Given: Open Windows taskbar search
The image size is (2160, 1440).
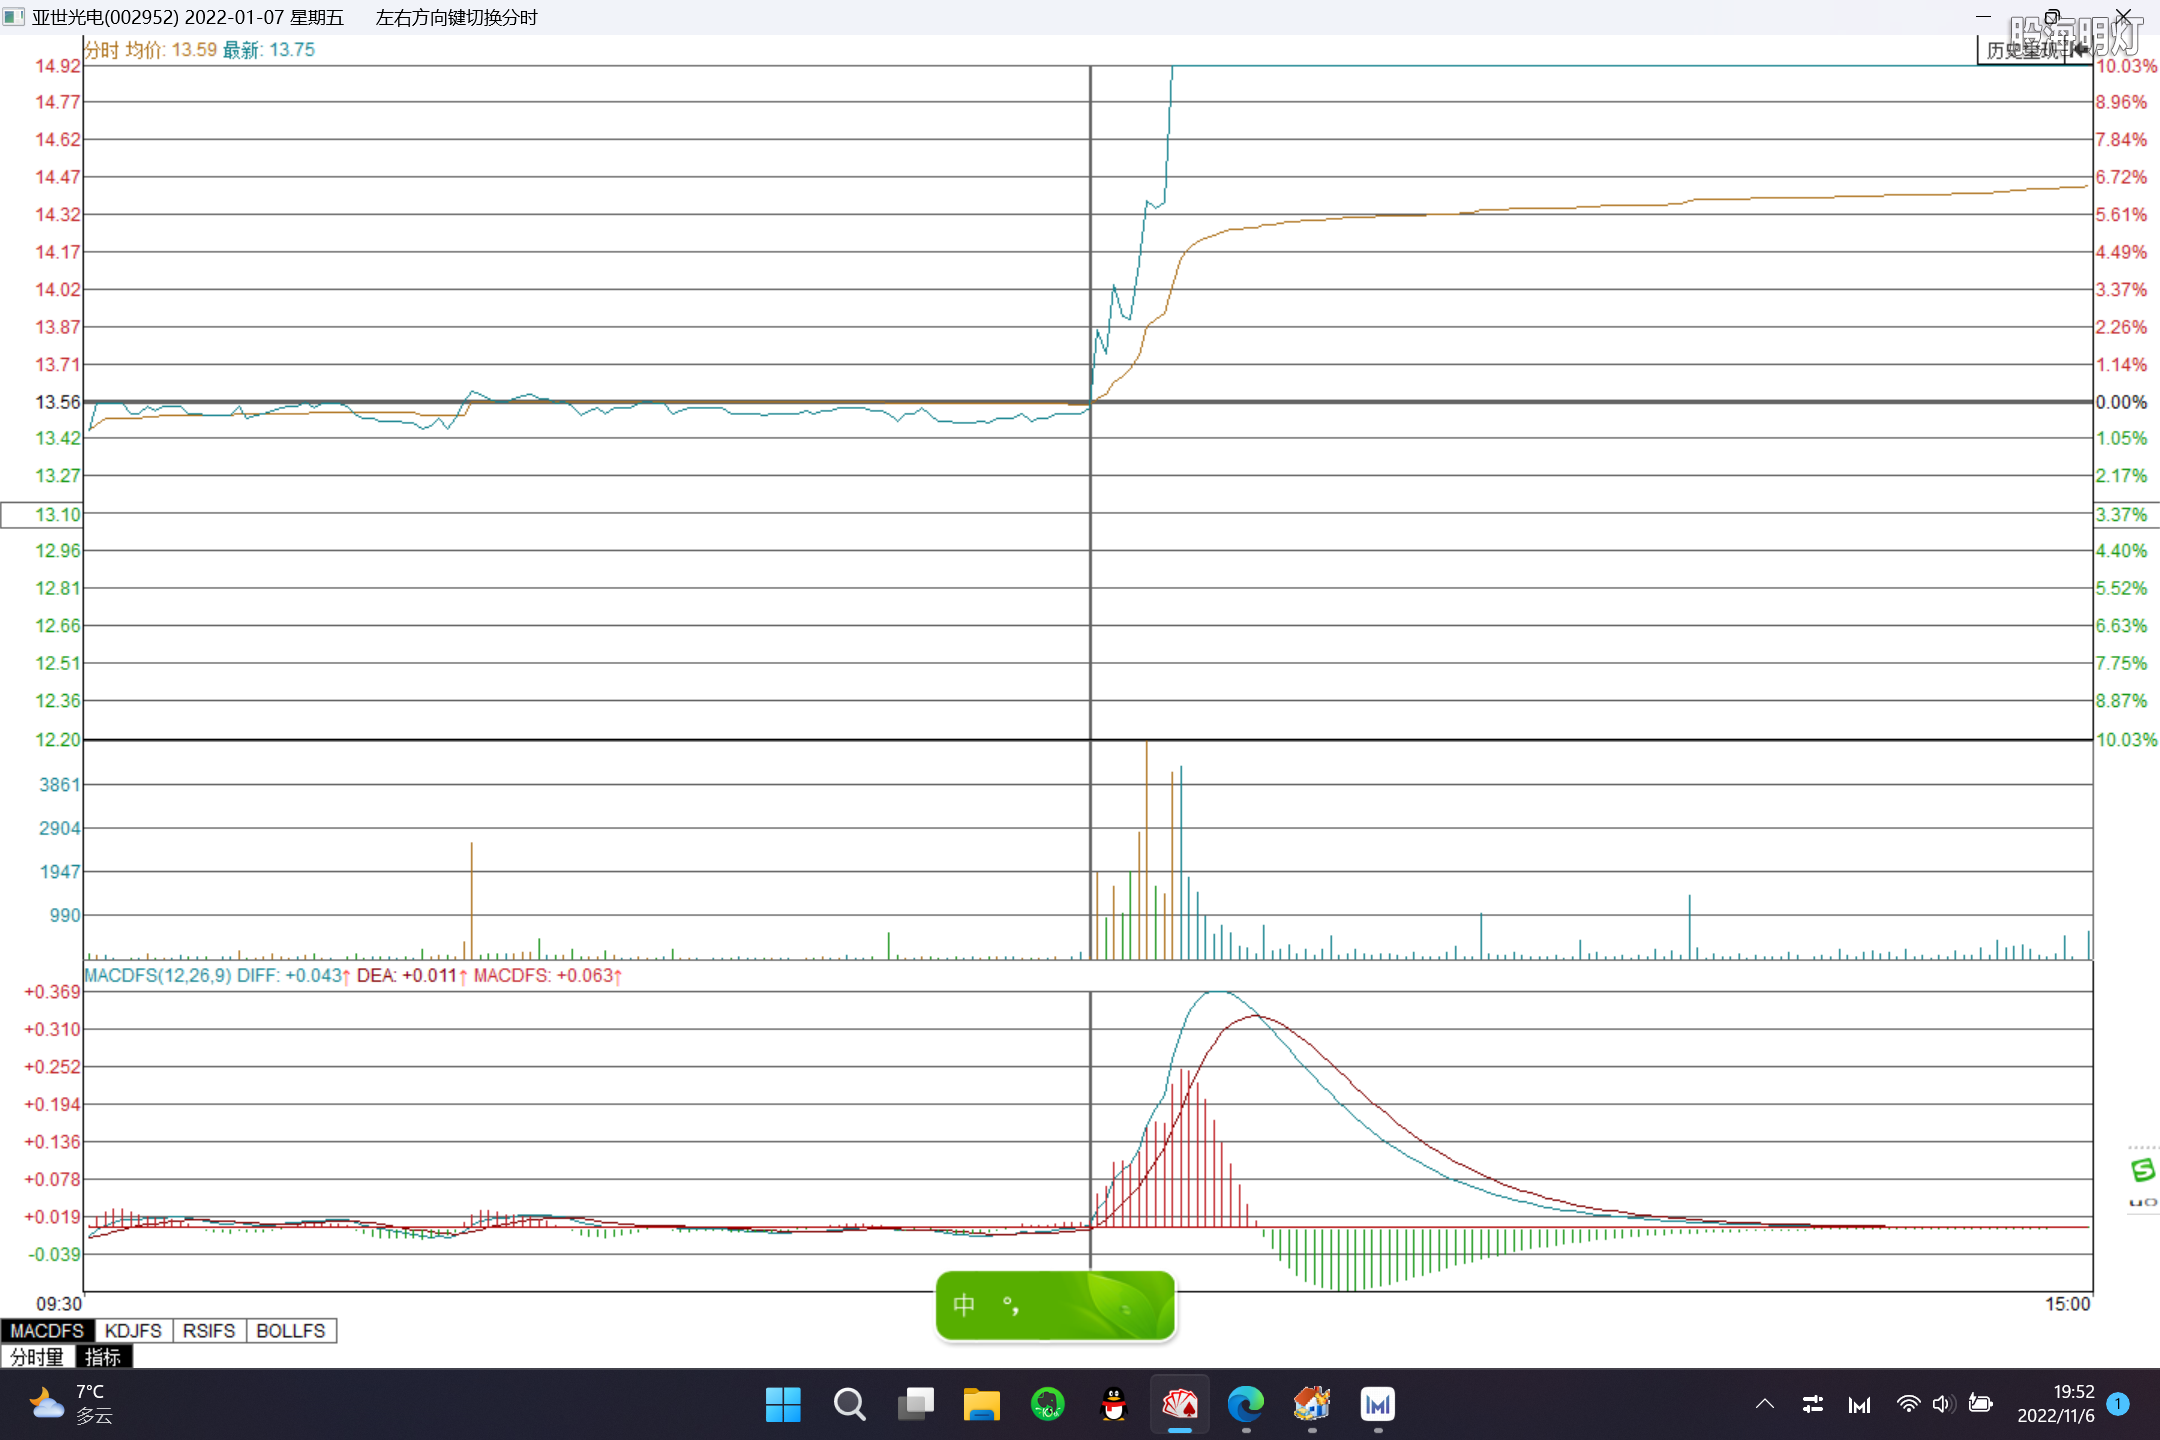Looking at the screenshot, I should pos(849,1404).
